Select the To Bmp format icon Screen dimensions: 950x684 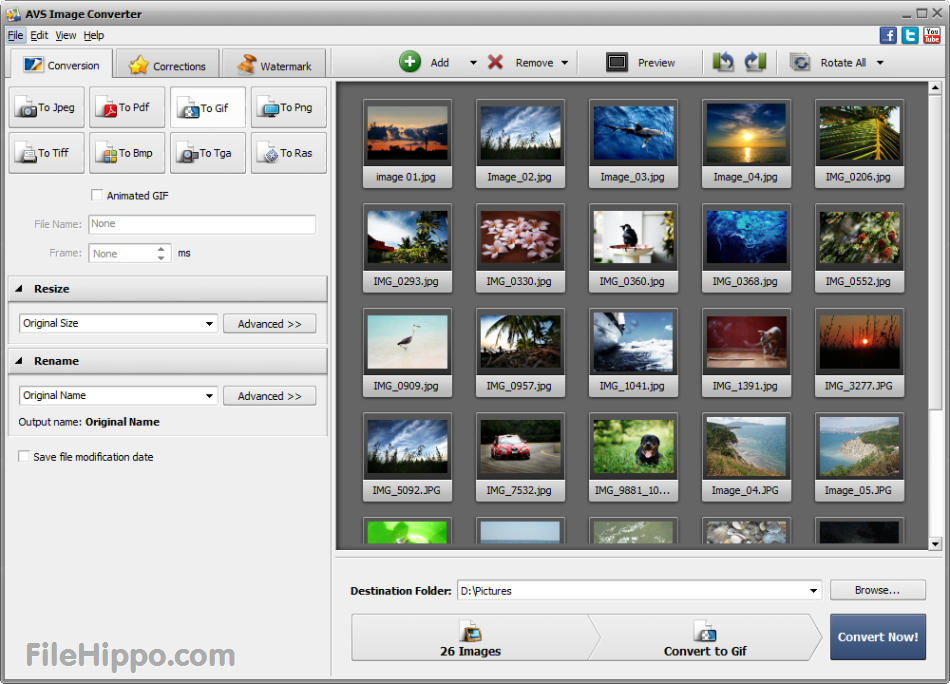(x=127, y=152)
